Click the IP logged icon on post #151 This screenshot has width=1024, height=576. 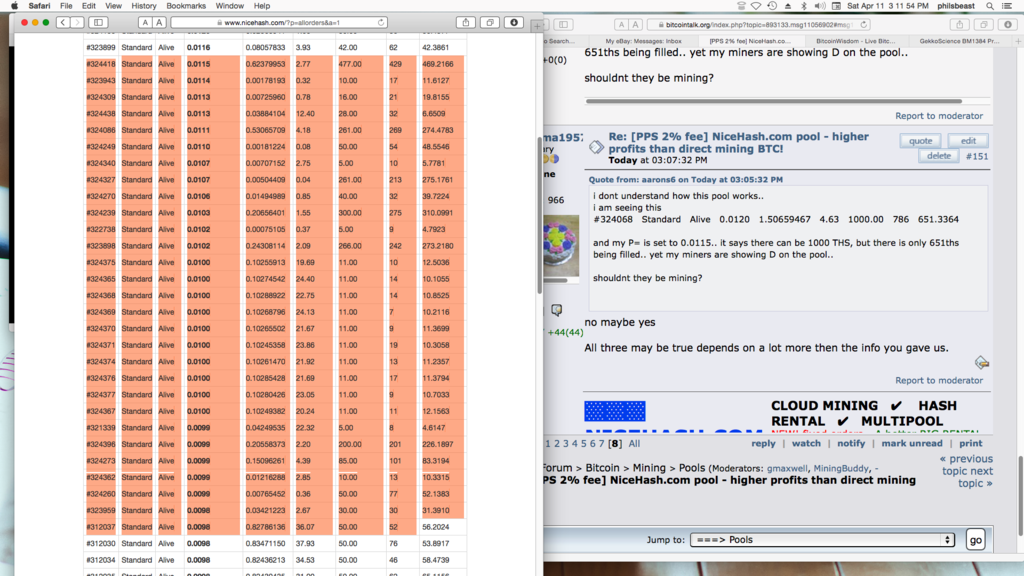pos(982,362)
